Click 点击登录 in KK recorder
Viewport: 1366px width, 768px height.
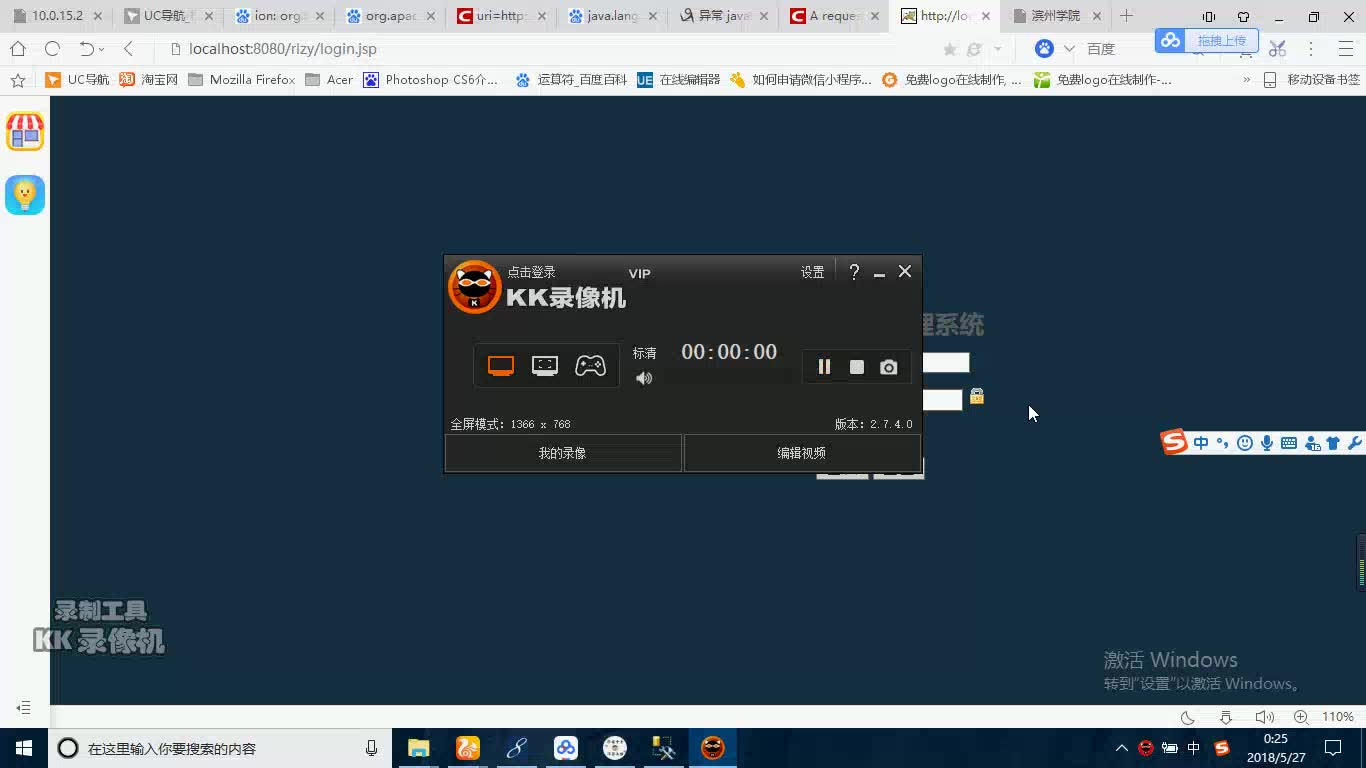531,272
